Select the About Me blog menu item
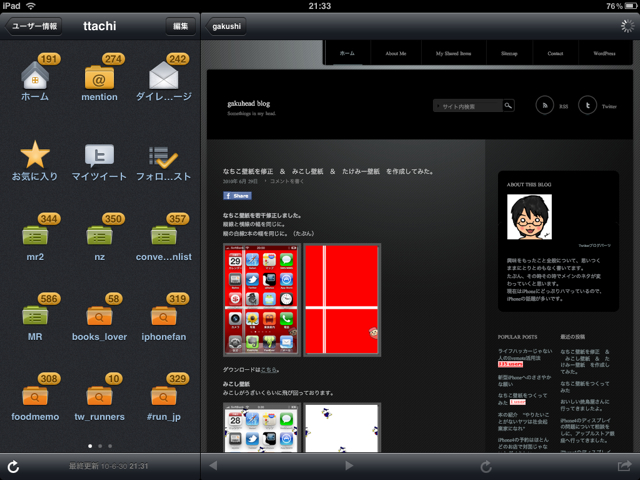Screen dimensions: 640x480 click(x=395, y=53)
